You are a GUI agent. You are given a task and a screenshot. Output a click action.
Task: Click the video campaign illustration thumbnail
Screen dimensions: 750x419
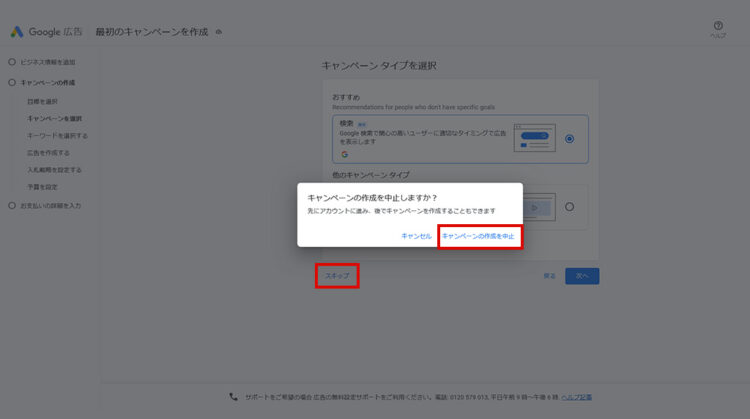(x=536, y=208)
